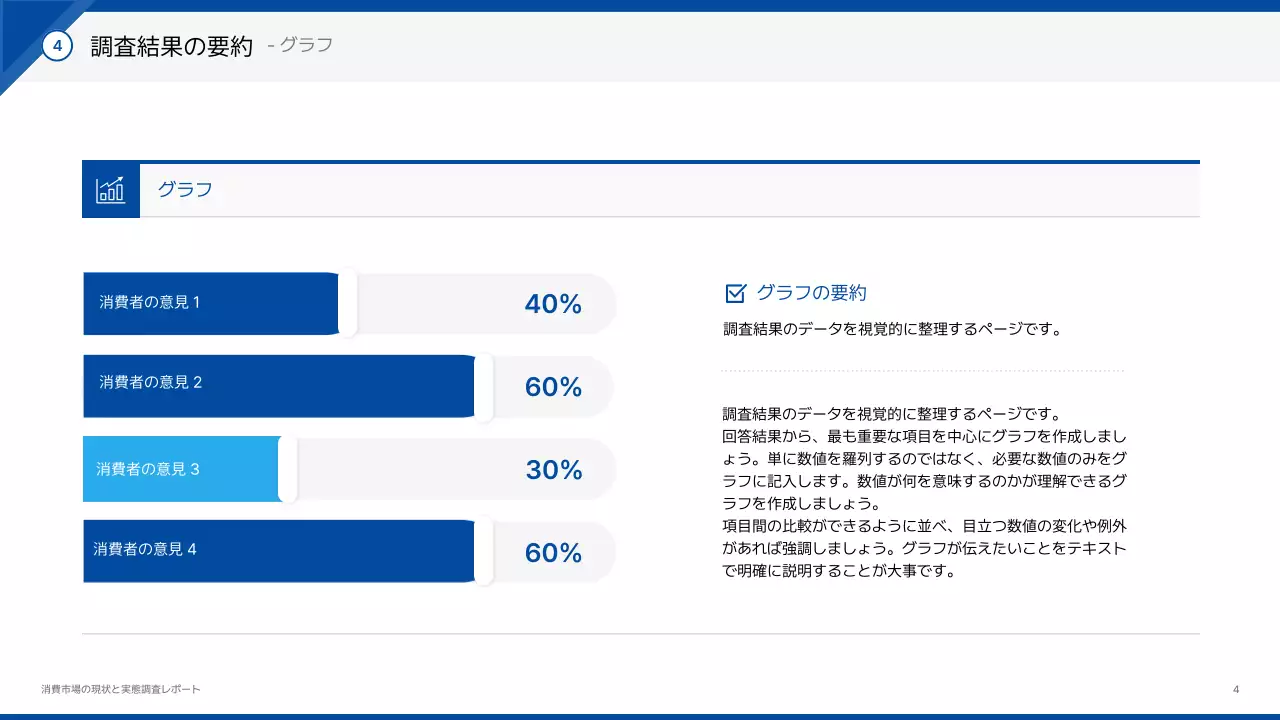Click the white handle on the 消費者の意見 2 bar
Screen dimensions: 1280x720
point(484,386)
